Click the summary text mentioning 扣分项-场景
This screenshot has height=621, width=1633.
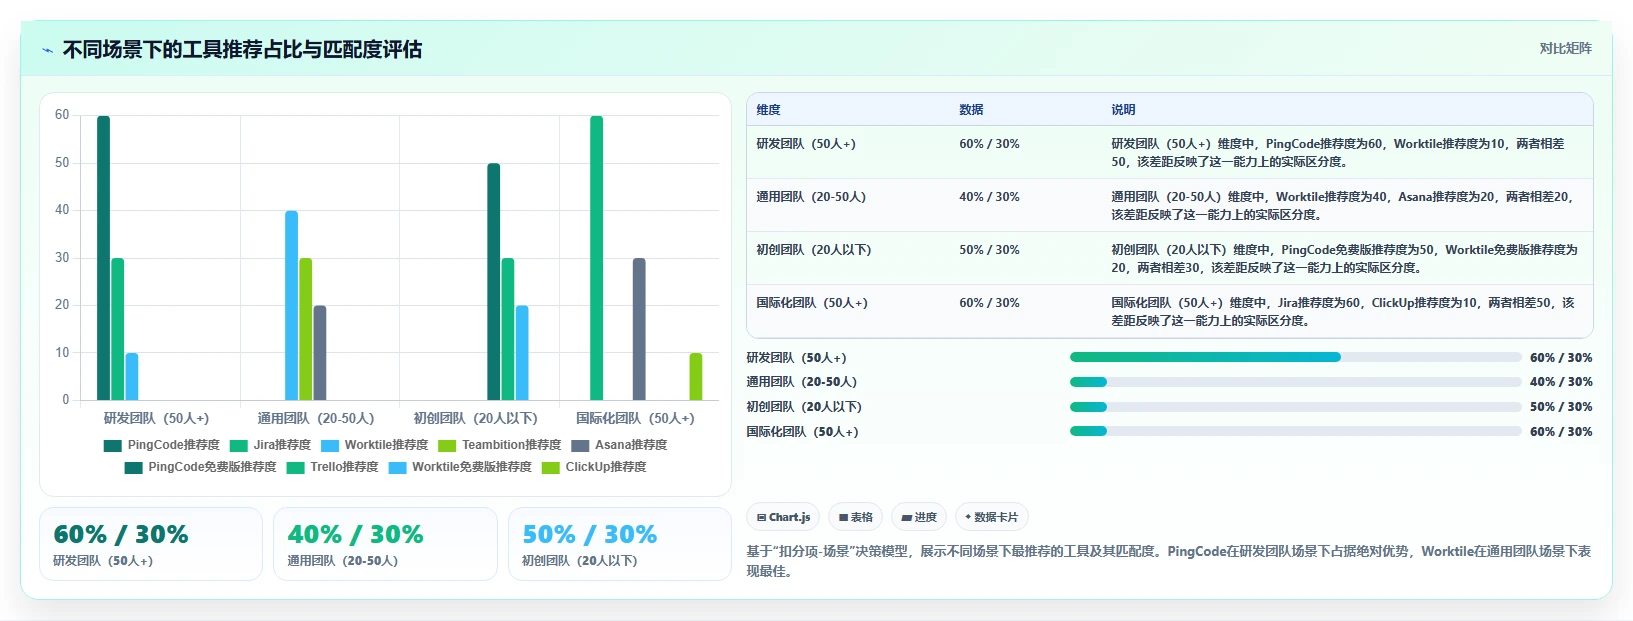pyautogui.click(x=1169, y=561)
